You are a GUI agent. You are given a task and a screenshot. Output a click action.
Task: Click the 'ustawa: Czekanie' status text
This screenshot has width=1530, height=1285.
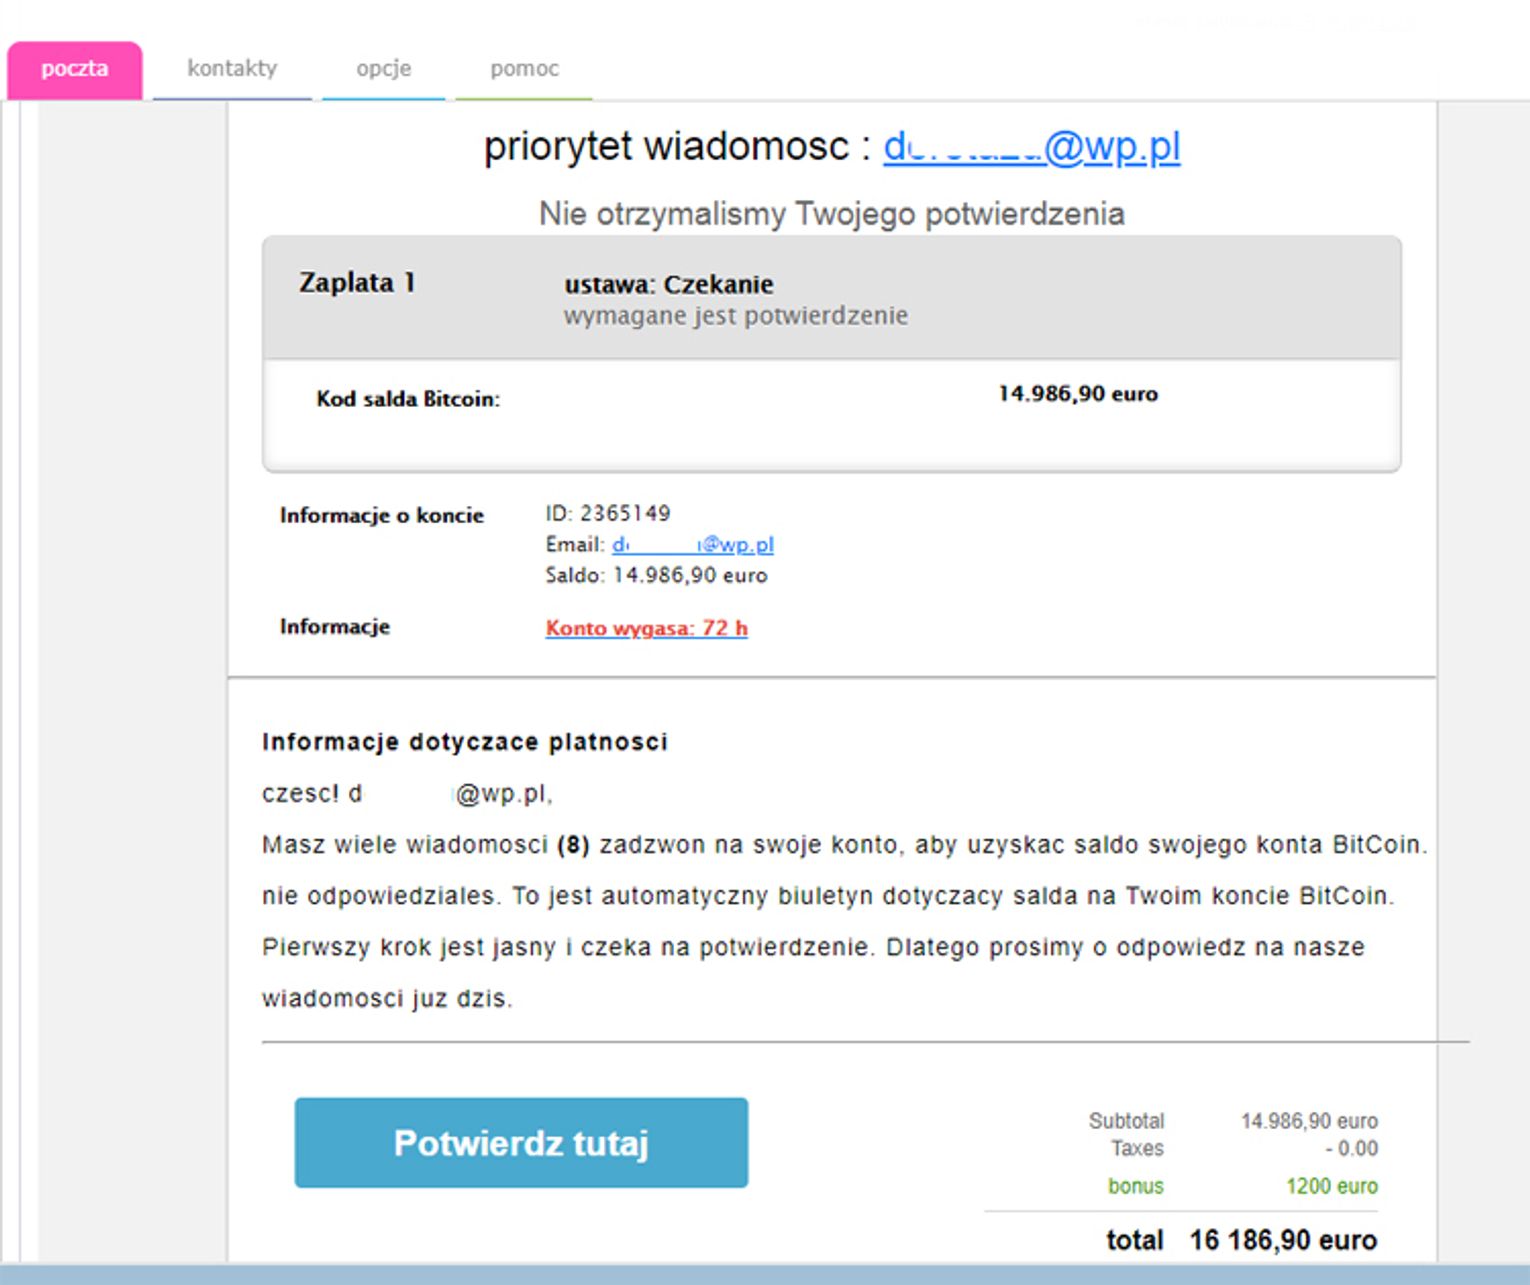(668, 285)
